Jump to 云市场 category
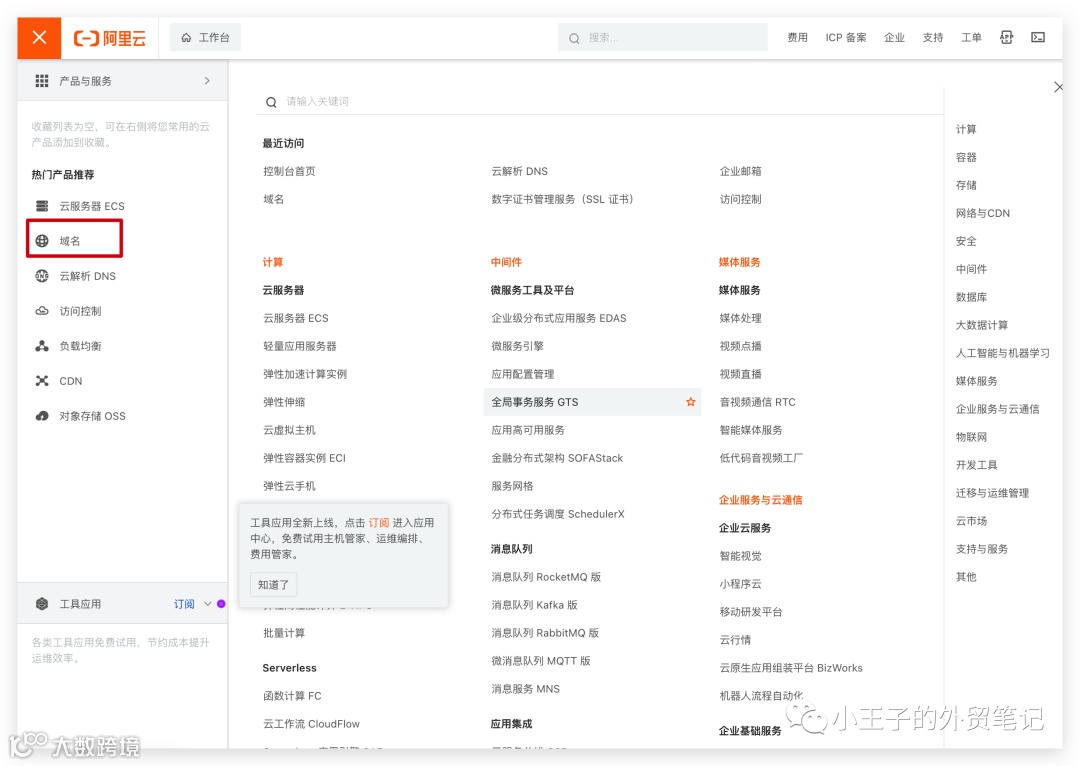The width and height of the screenshot is (1080, 766). [x=971, y=521]
